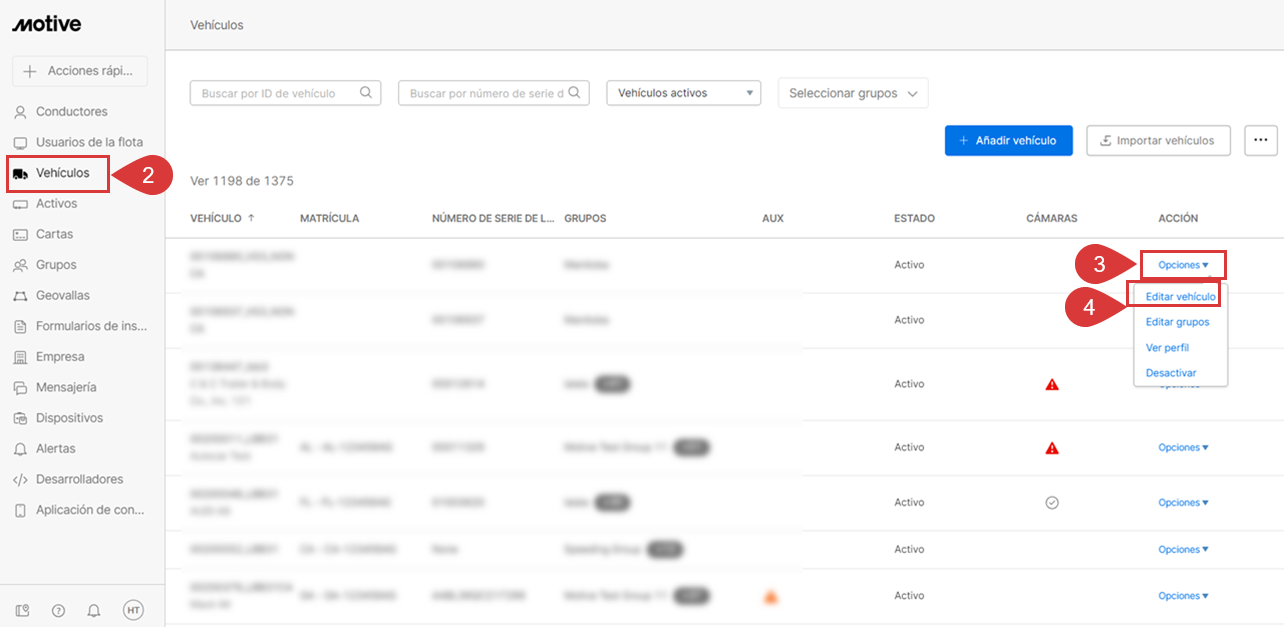This screenshot has width=1284, height=627.
Task: Click the MATRÍCULA column header
Action: coord(329,218)
